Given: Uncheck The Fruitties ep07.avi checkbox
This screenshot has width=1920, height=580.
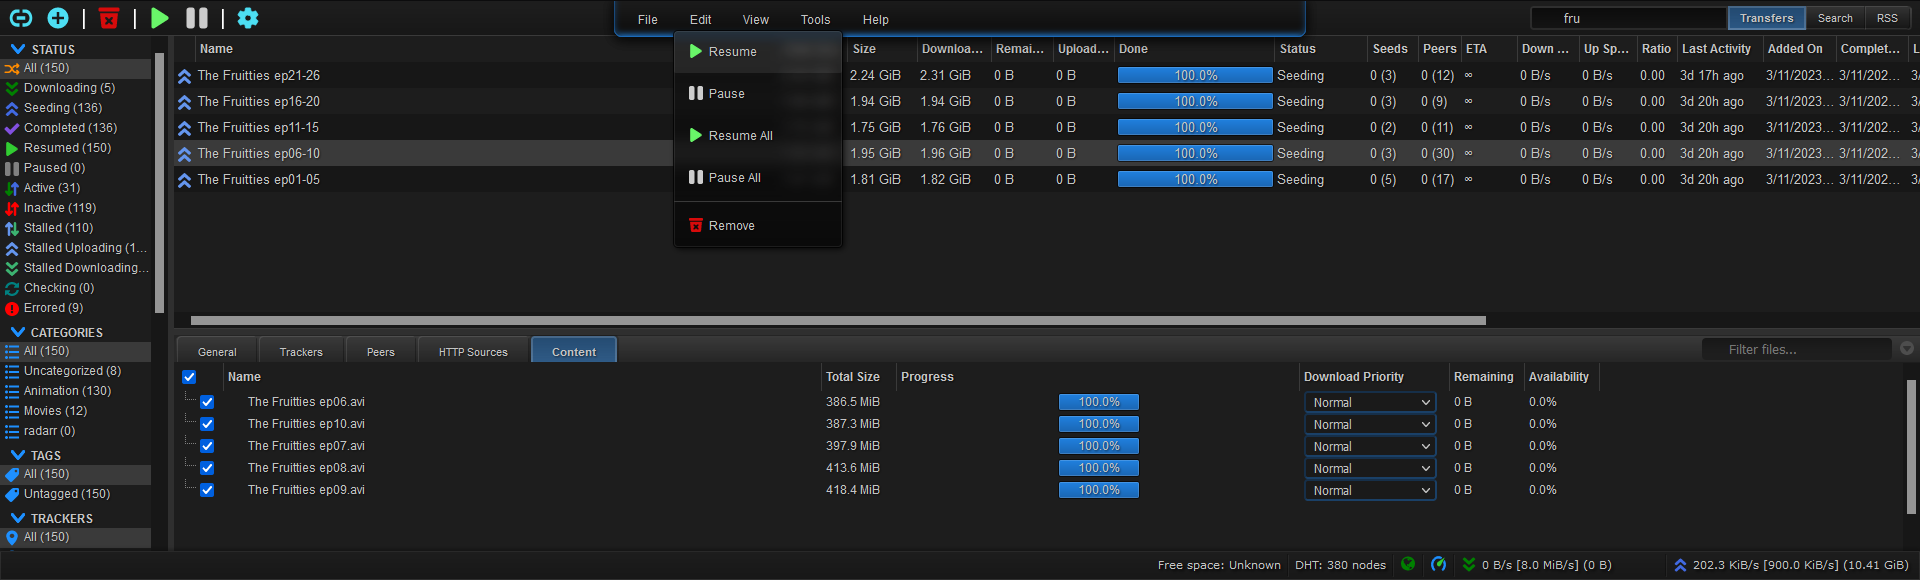Looking at the screenshot, I should [x=207, y=446].
